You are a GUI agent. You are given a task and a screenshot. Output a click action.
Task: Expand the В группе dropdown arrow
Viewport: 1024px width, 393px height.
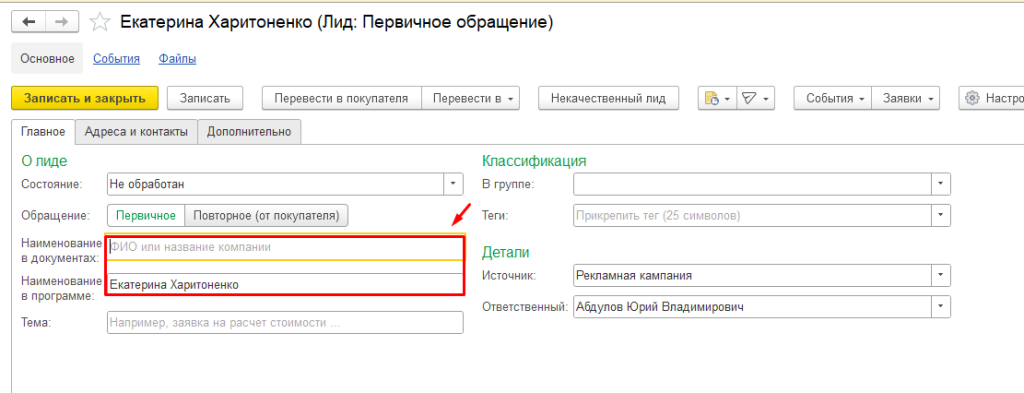(x=941, y=184)
